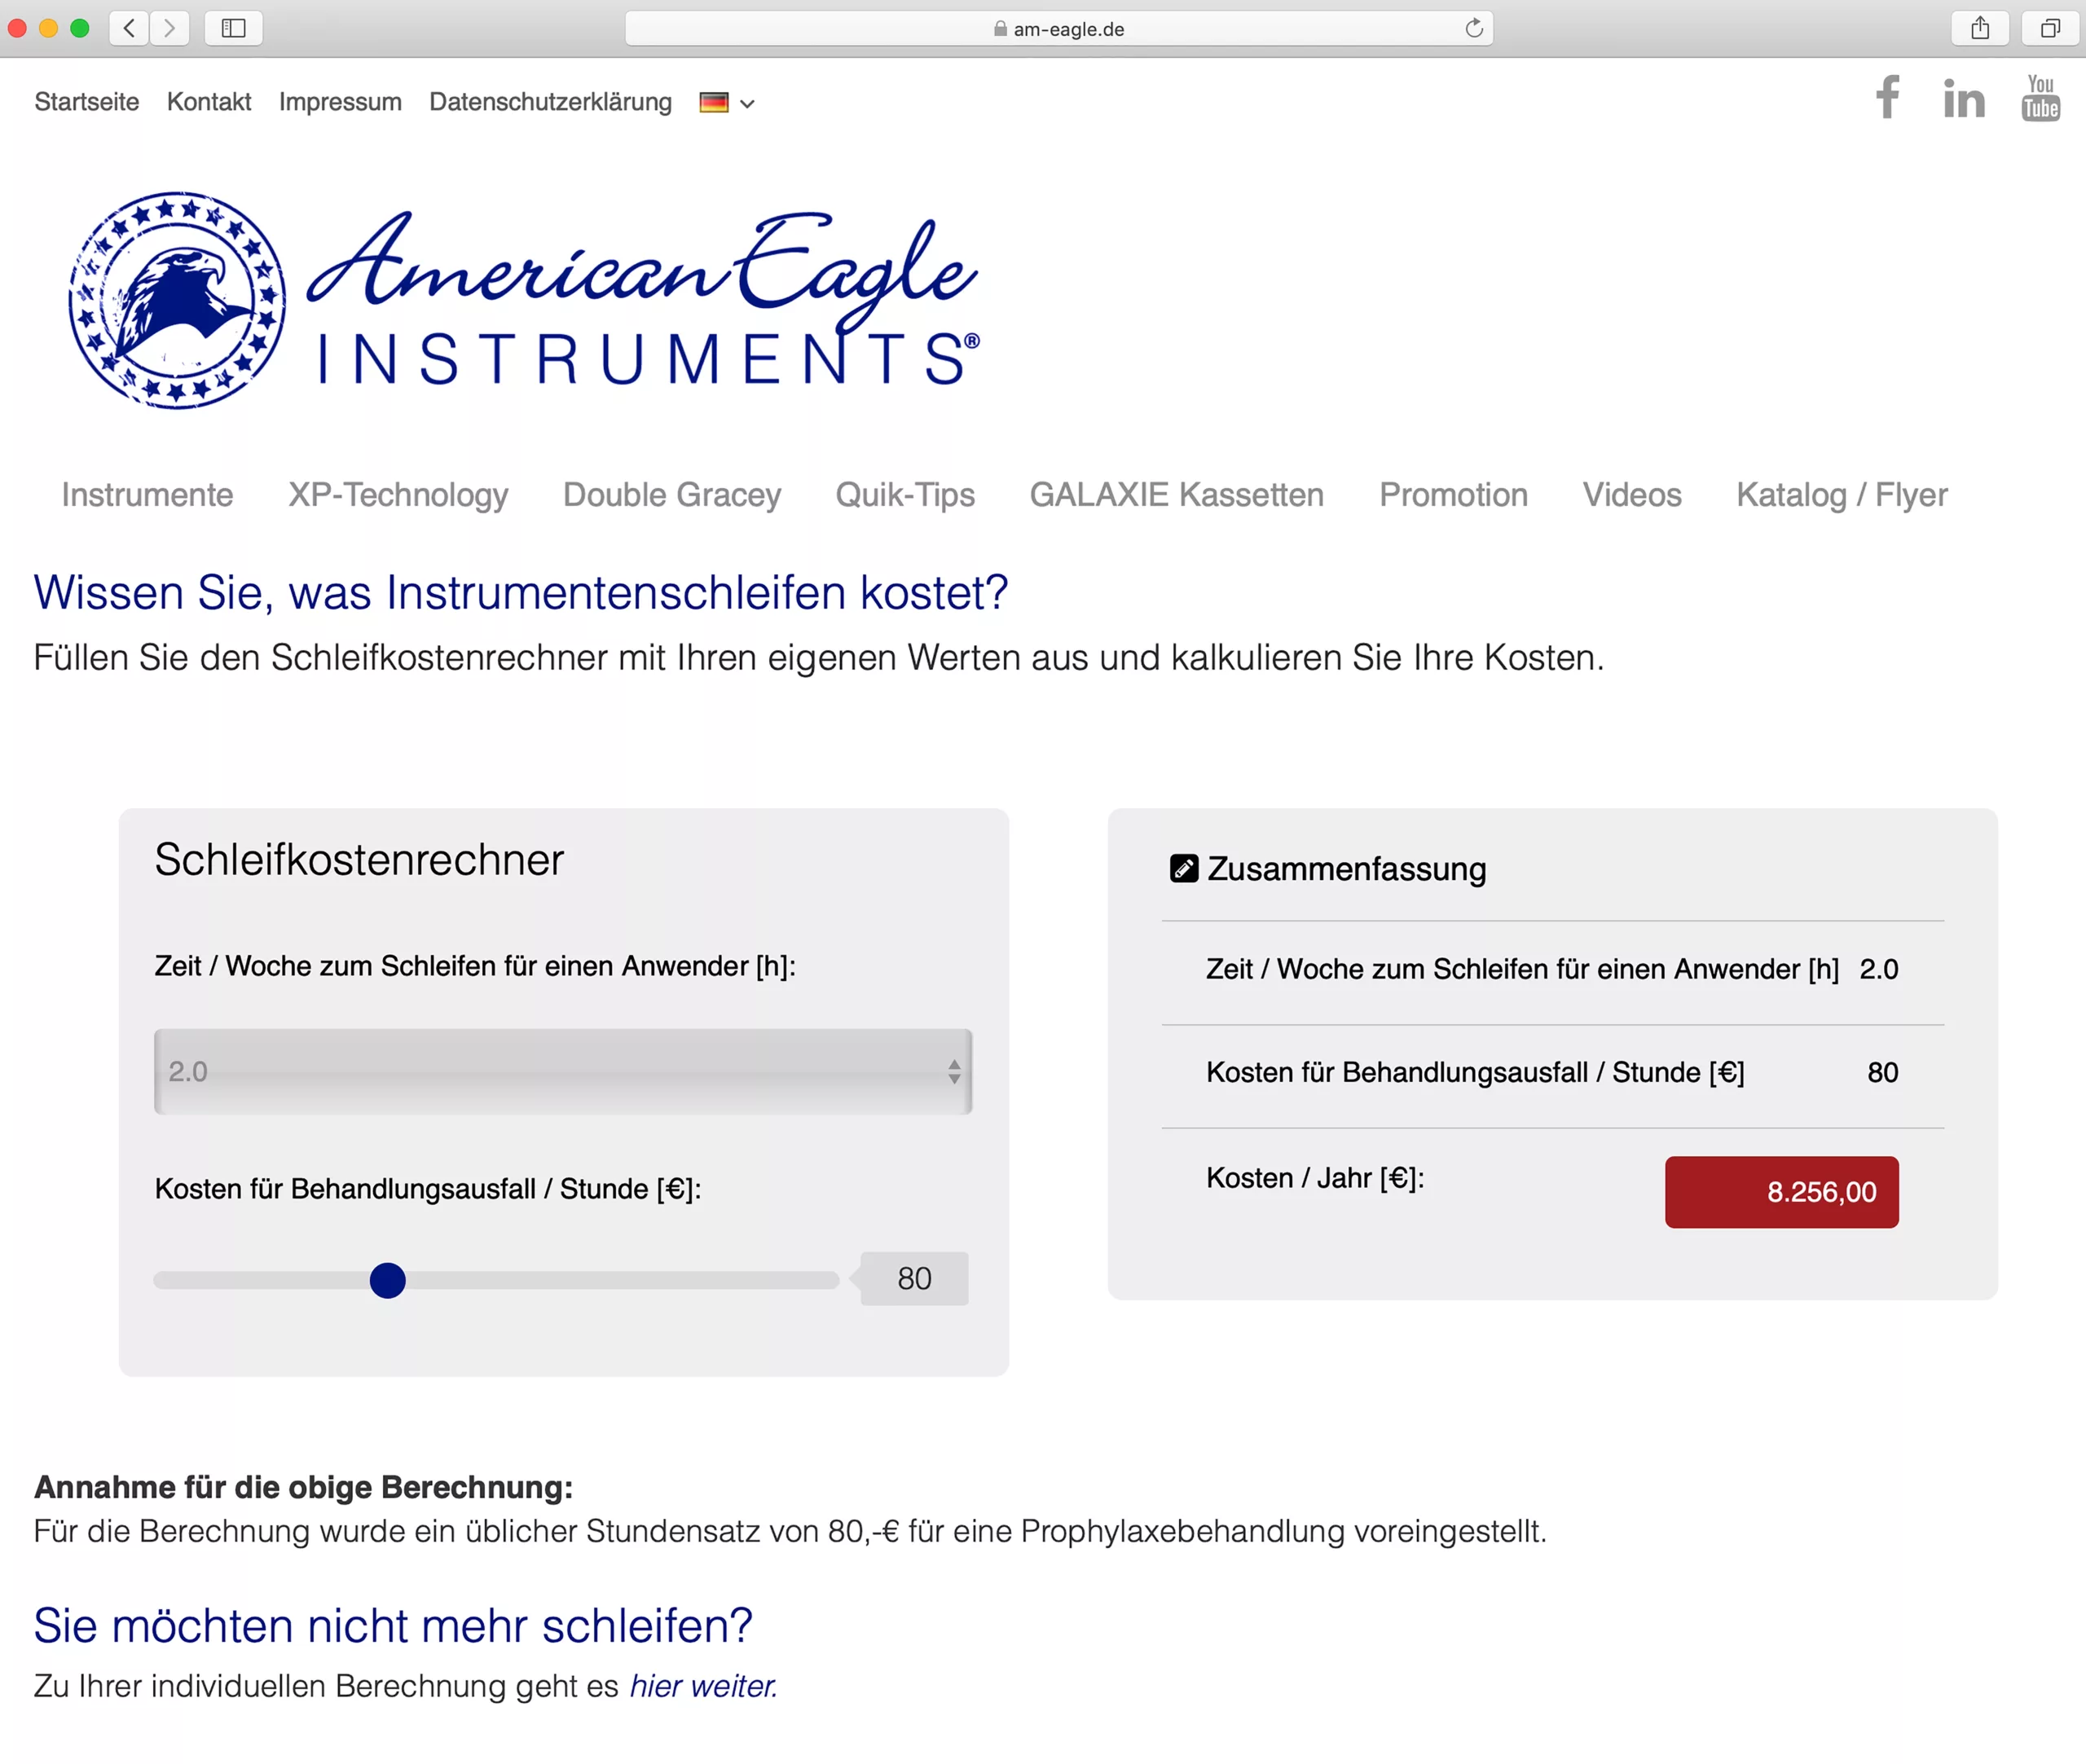Open the Double Gracey menu

(672, 495)
